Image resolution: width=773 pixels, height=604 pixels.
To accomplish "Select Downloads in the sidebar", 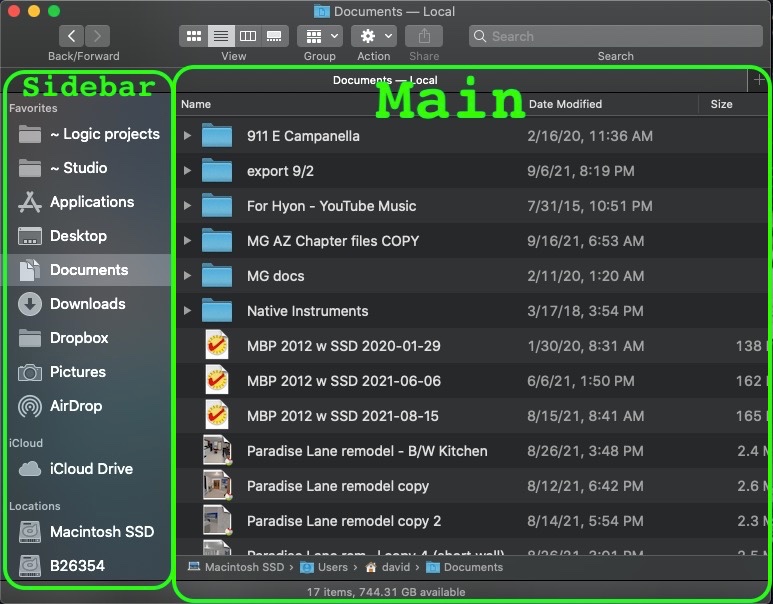I will [87, 304].
